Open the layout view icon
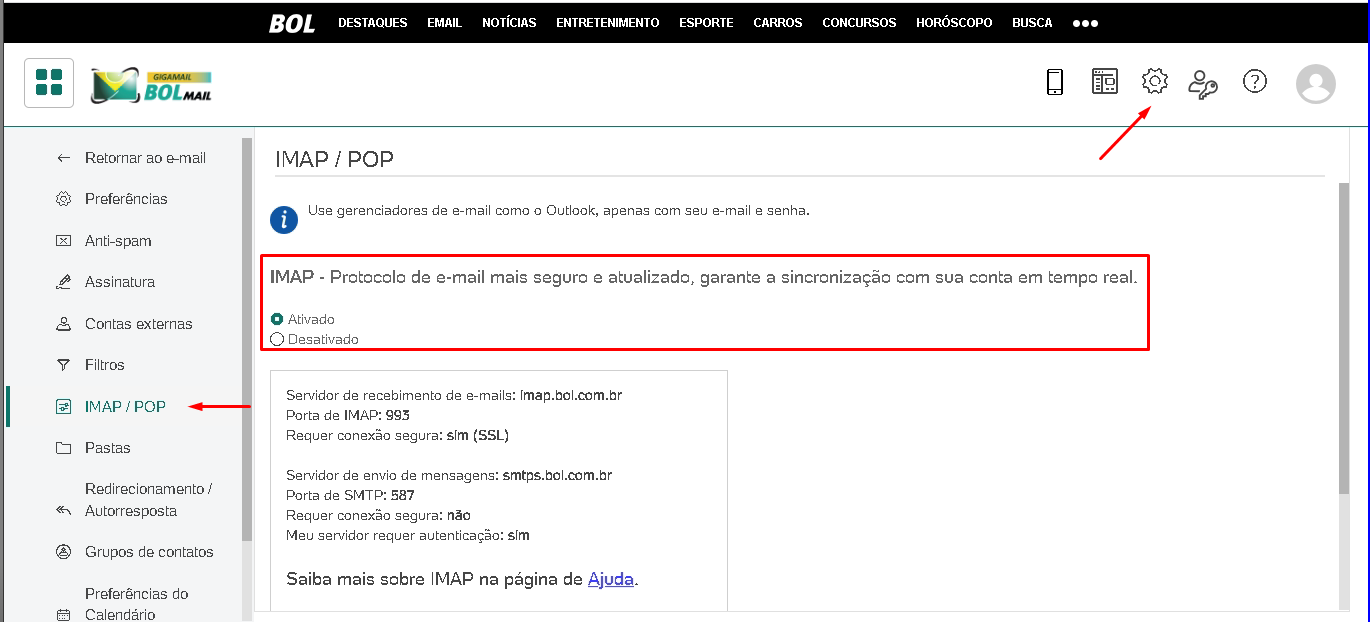Viewport: 1370px width, 622px height. pyautogui.click(x=1104, y=82)
